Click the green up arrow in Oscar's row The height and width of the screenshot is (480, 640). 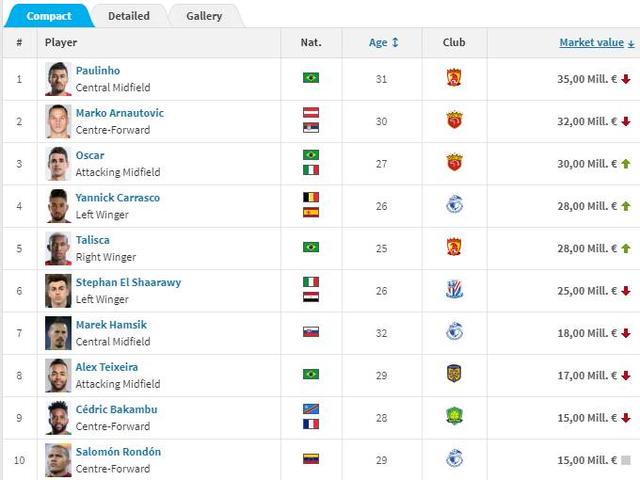click(x=626, y=164)
